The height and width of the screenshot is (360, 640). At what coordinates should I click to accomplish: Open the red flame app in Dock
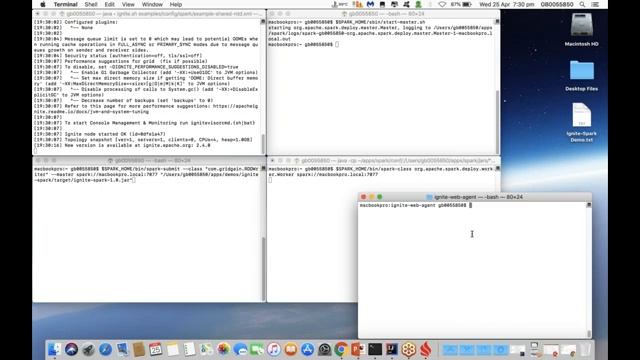pos(426,349)
